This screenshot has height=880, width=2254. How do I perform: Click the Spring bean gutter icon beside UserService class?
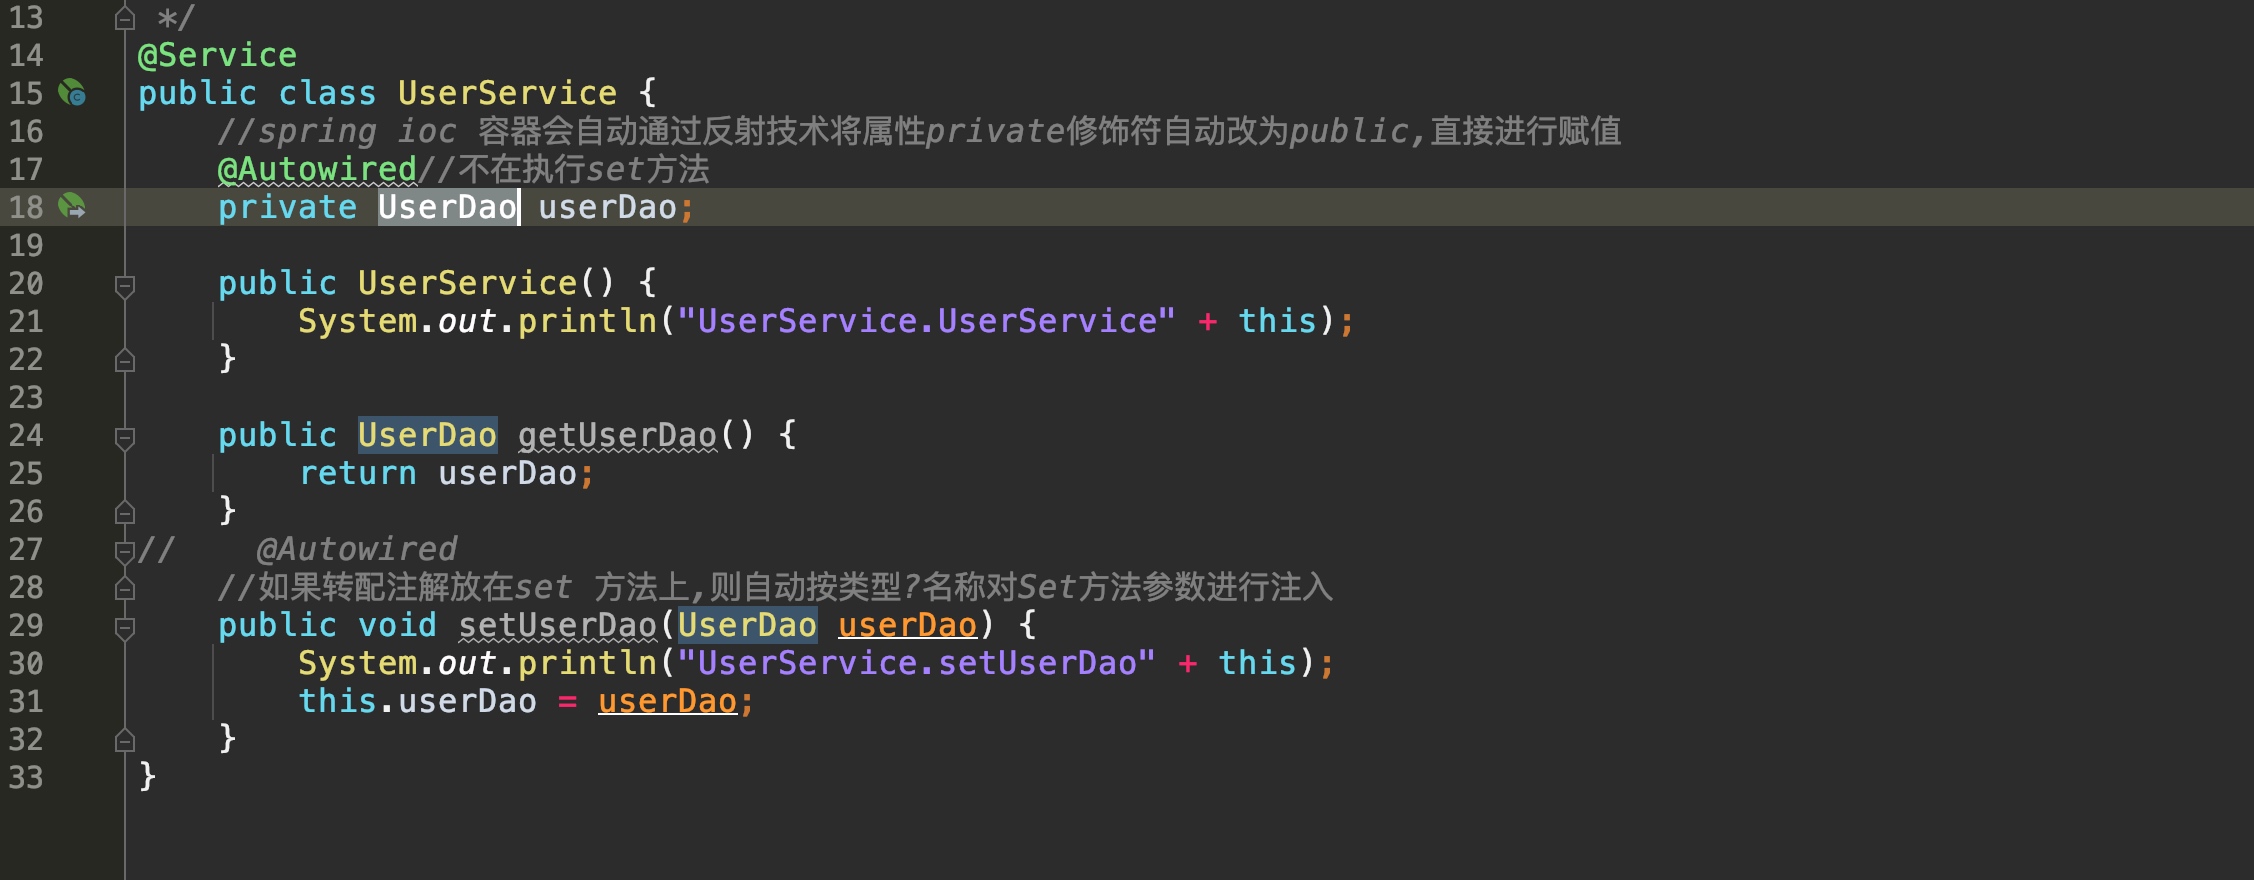coord(72,93)
